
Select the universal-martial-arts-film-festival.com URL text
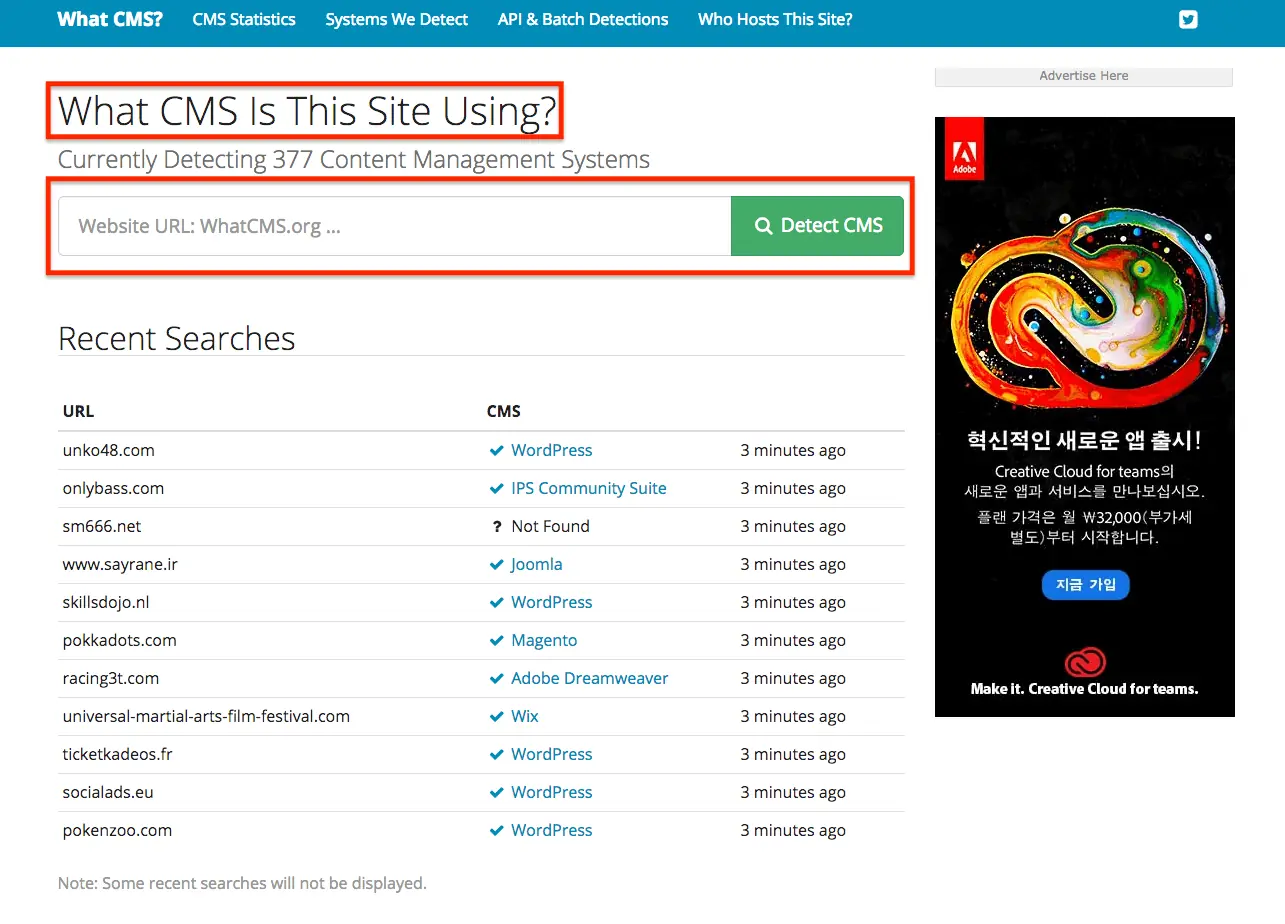tap(206, 716)
